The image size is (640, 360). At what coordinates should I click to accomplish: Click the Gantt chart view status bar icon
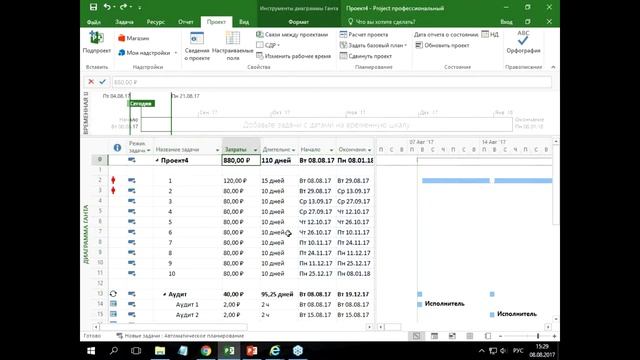click(x=416, y=336)
